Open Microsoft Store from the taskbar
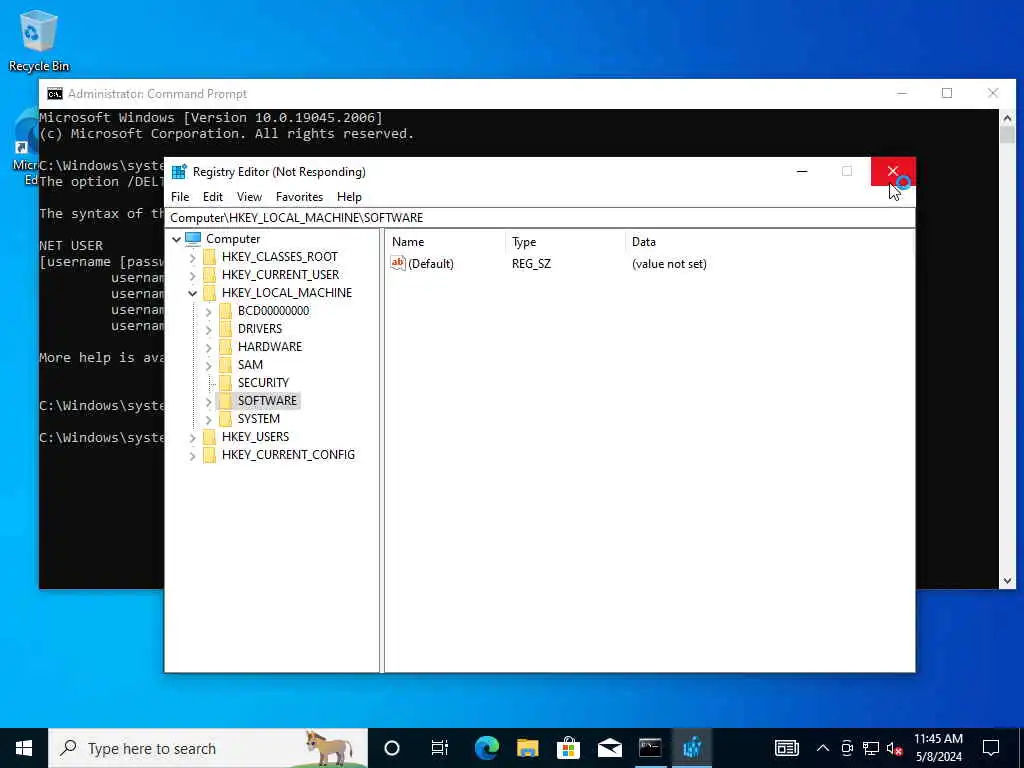Screen dimensions: 1024x768 [569, 748]
